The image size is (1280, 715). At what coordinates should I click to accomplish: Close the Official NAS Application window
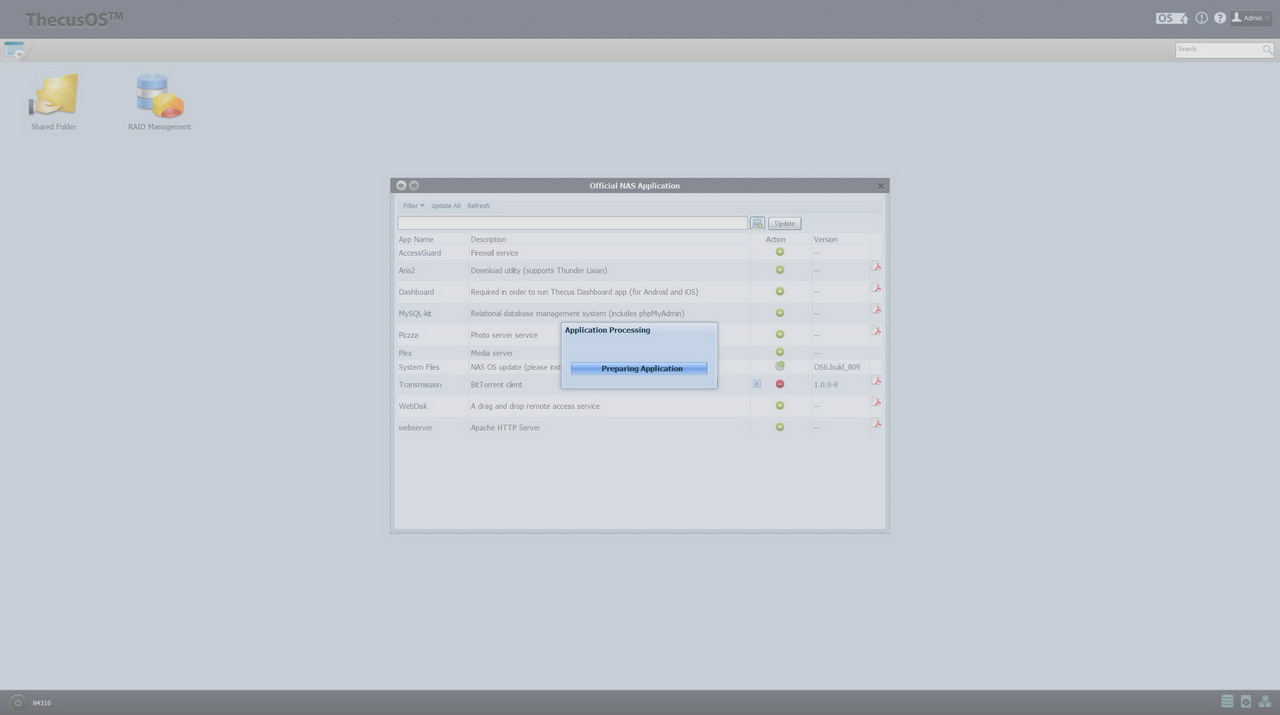point(880,185)
